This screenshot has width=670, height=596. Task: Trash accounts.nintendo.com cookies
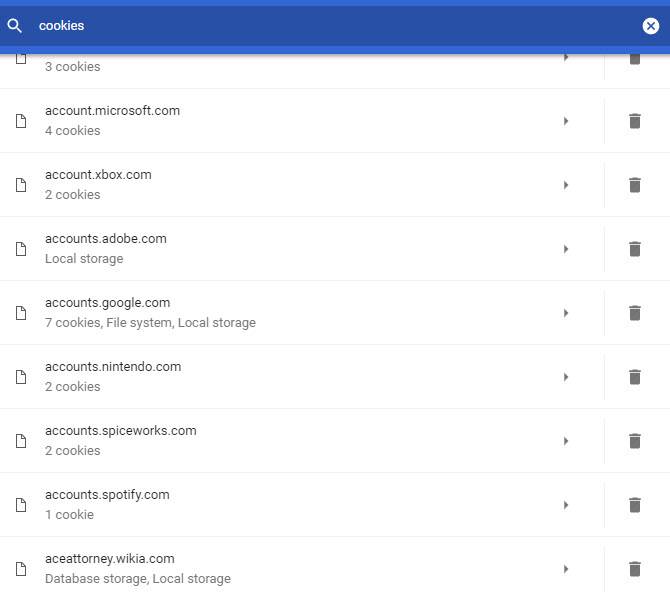pyautogui.click(x=635, y=377)
